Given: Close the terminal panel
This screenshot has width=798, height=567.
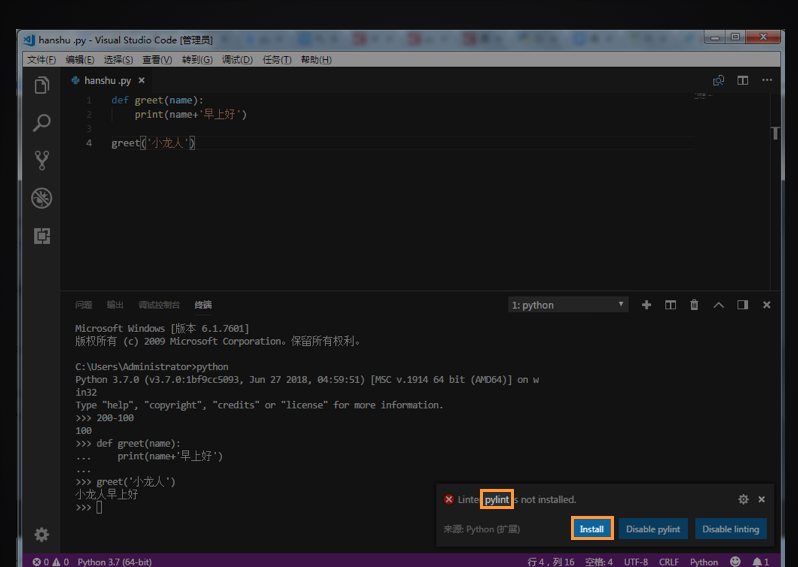Looking at the screenshot, I should click(x=766, y=305).
